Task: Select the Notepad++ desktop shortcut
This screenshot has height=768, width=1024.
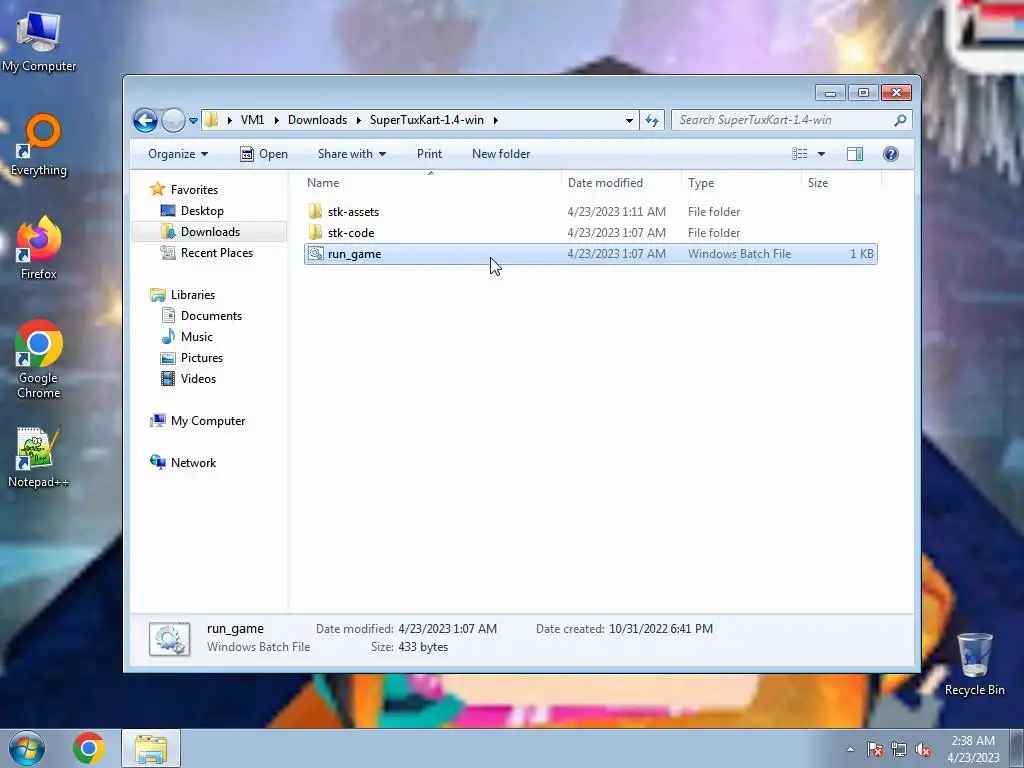Action: coord(38,457)
